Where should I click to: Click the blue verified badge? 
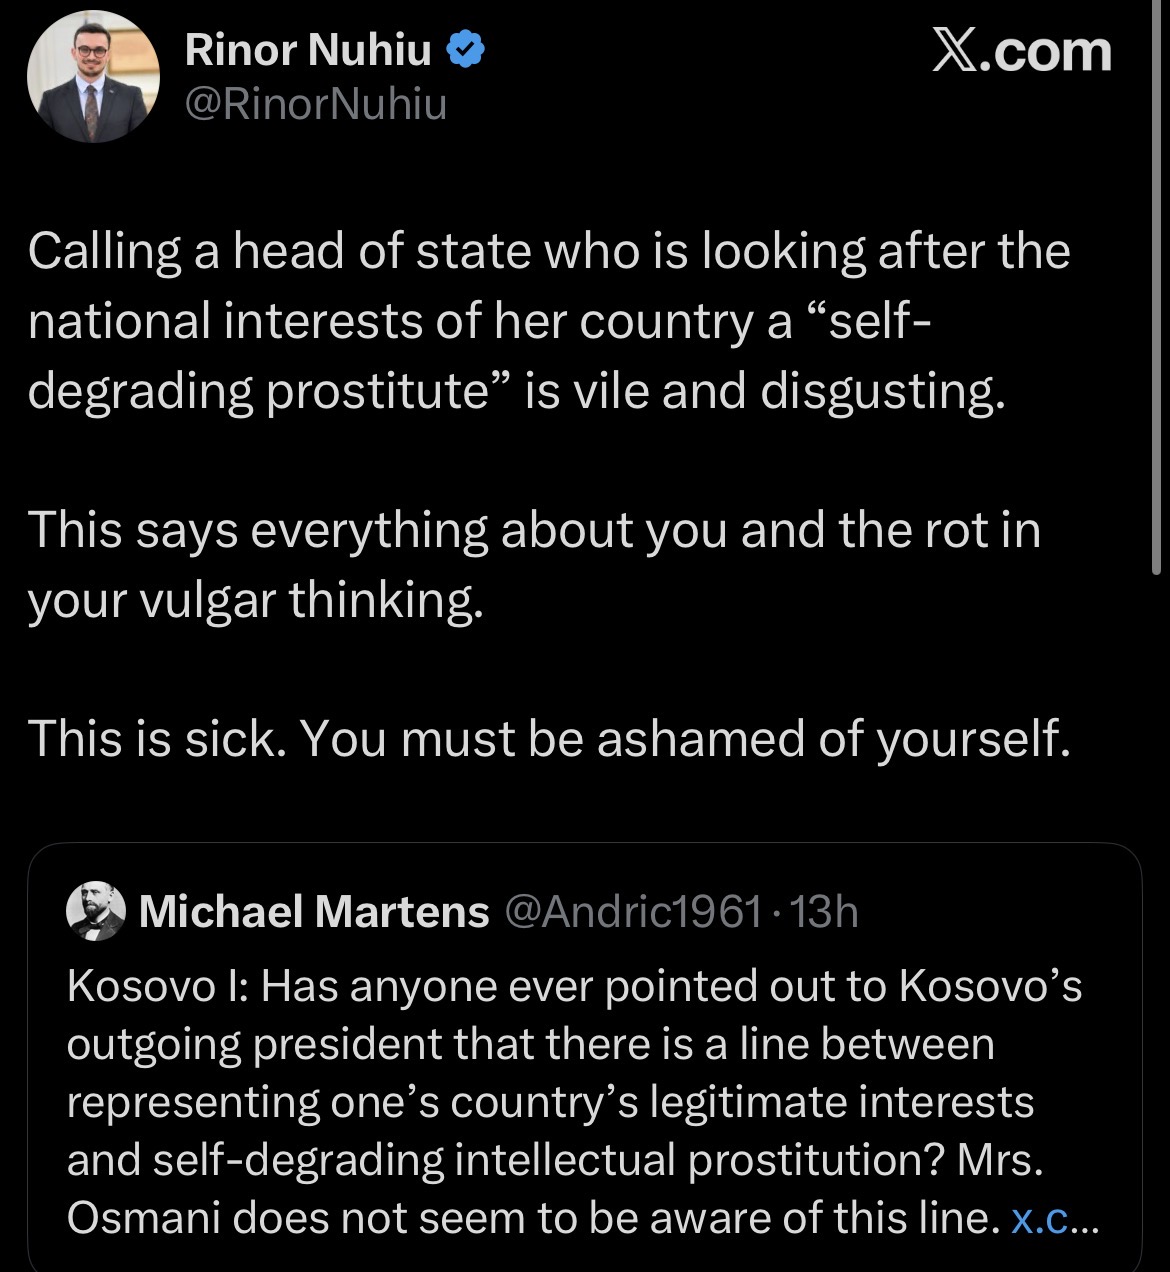(465, 50)
